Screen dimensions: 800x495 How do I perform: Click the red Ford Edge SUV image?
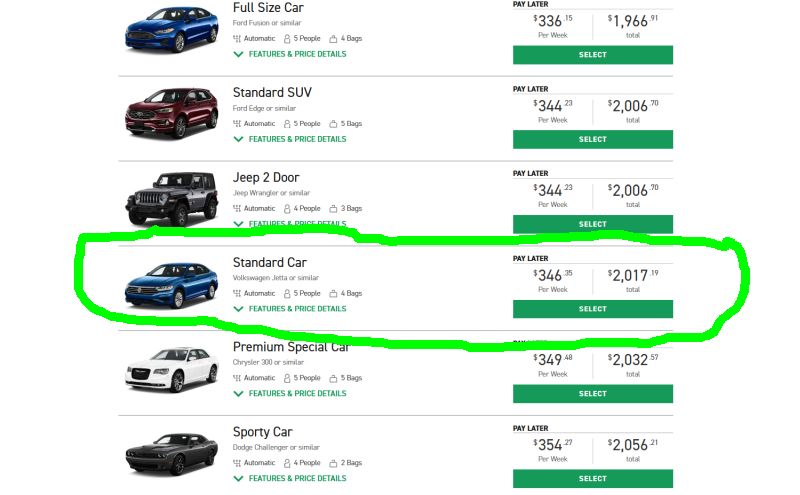[171, 116]
